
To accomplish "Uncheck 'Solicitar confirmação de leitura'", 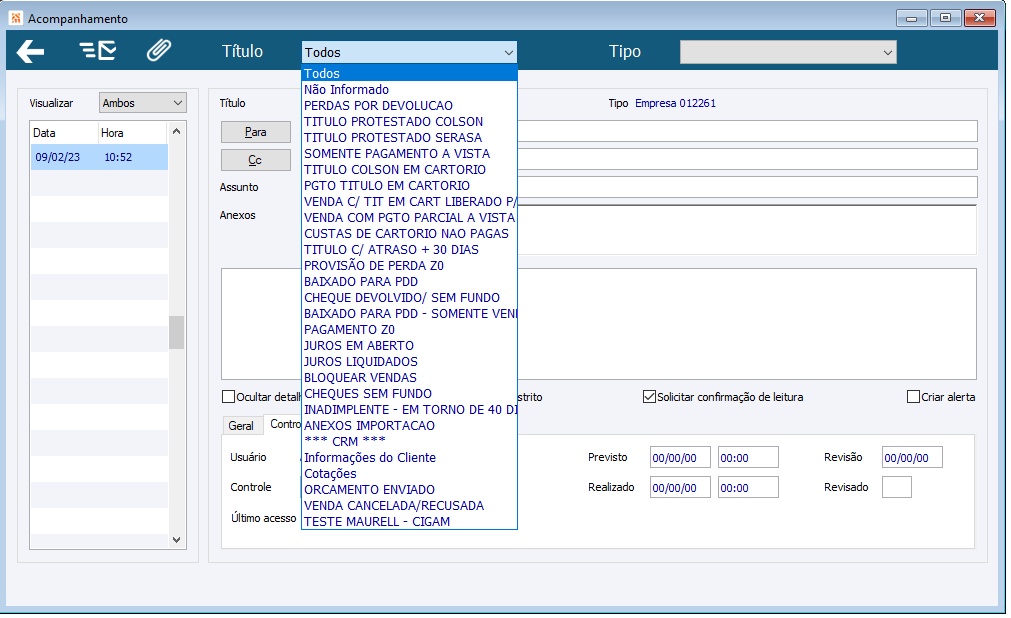I will 649,397.
